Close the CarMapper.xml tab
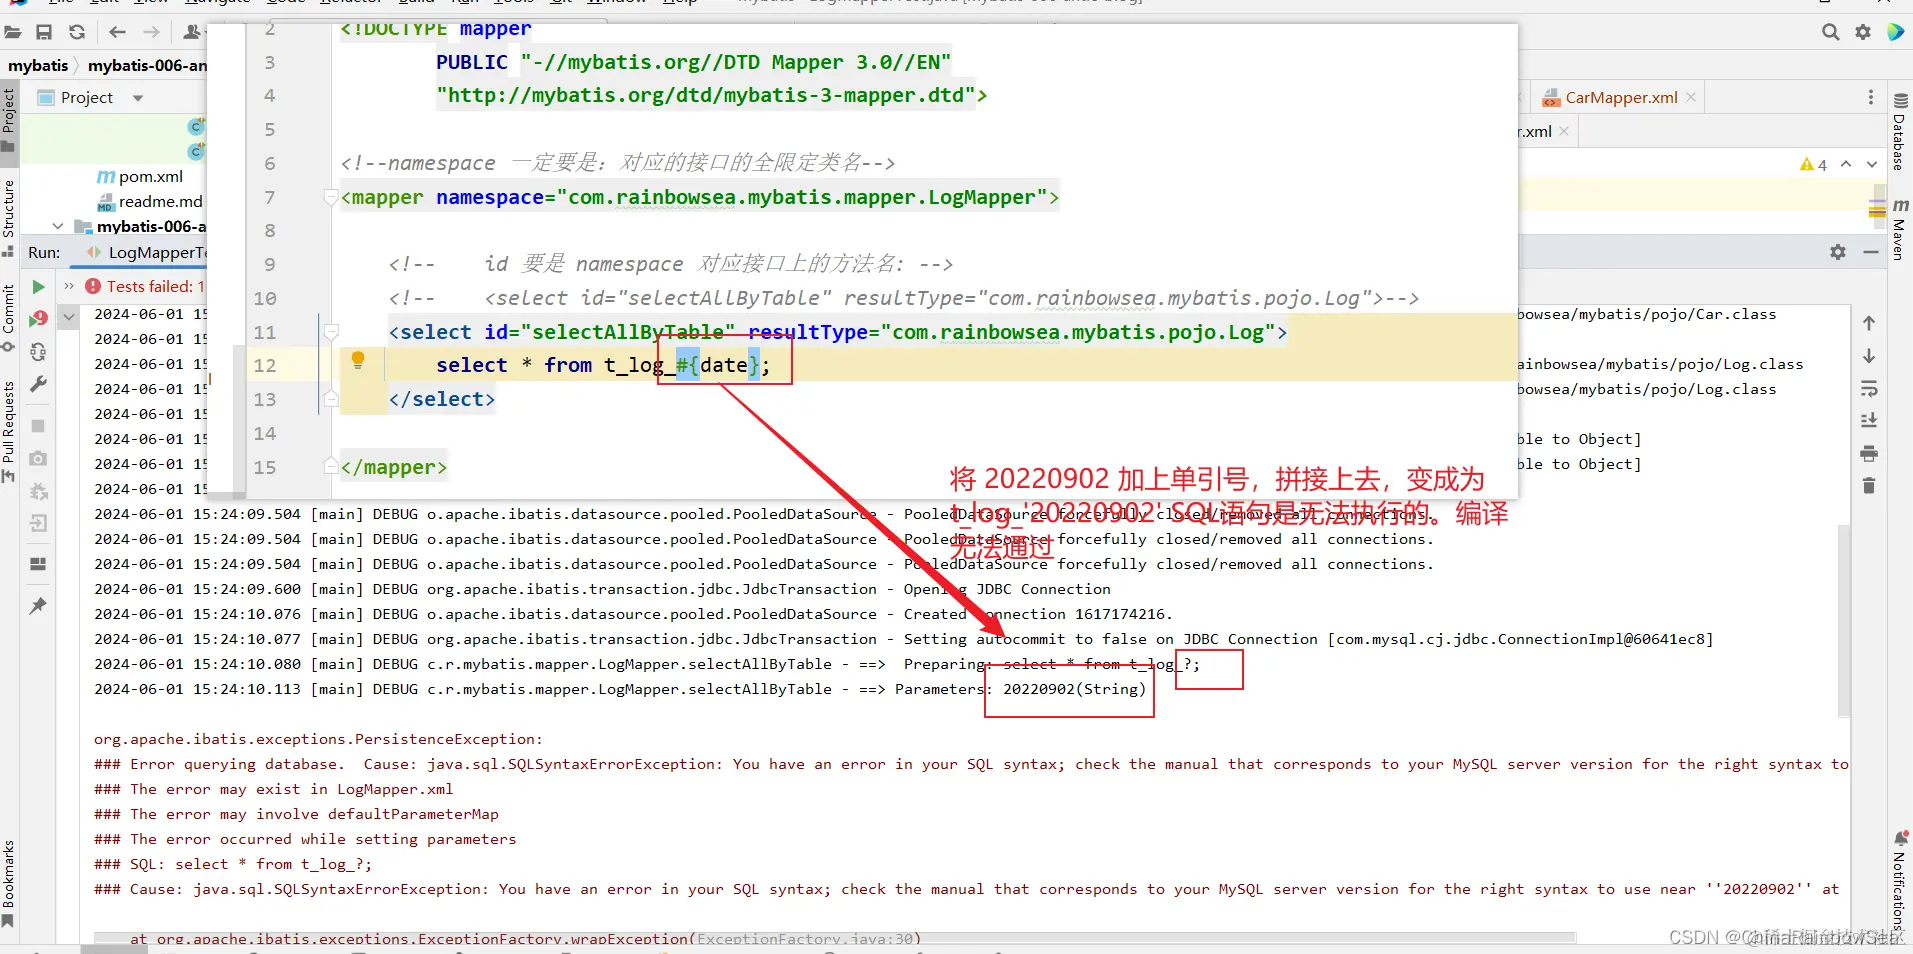Screen dimensions: 1913x954 tap(1691, 97)
